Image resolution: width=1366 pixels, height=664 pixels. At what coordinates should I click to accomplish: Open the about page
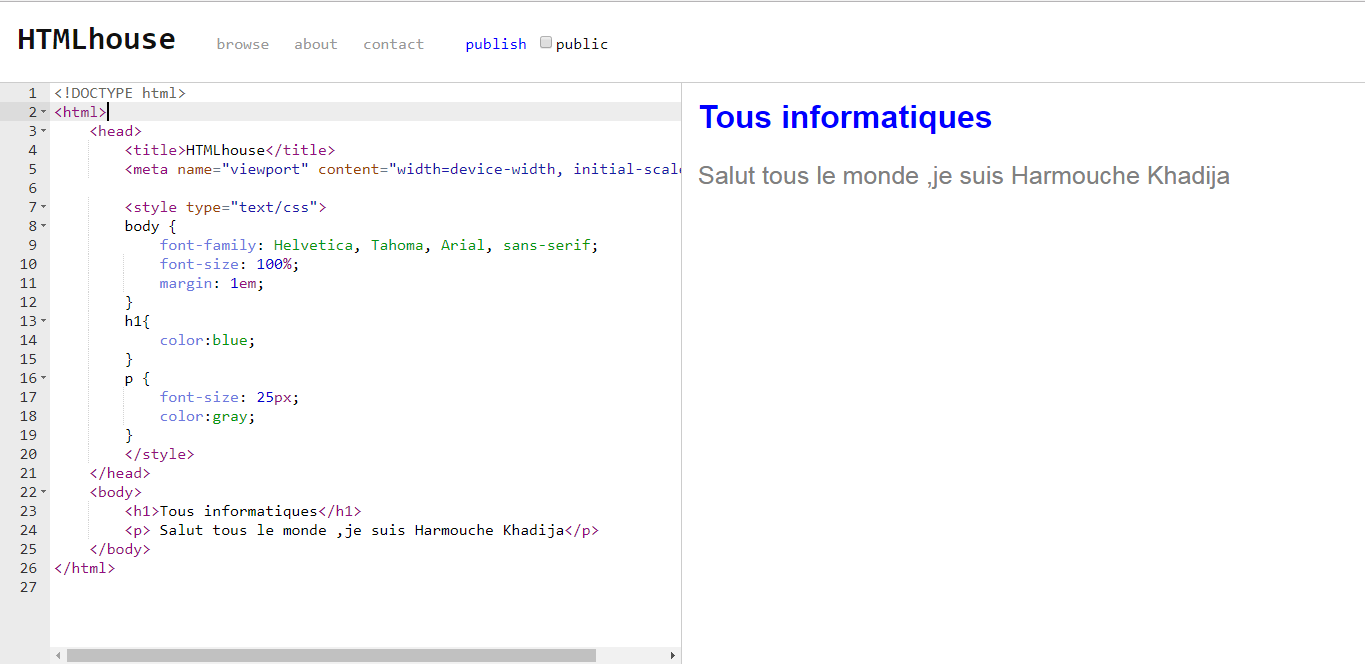click(316, 44)
